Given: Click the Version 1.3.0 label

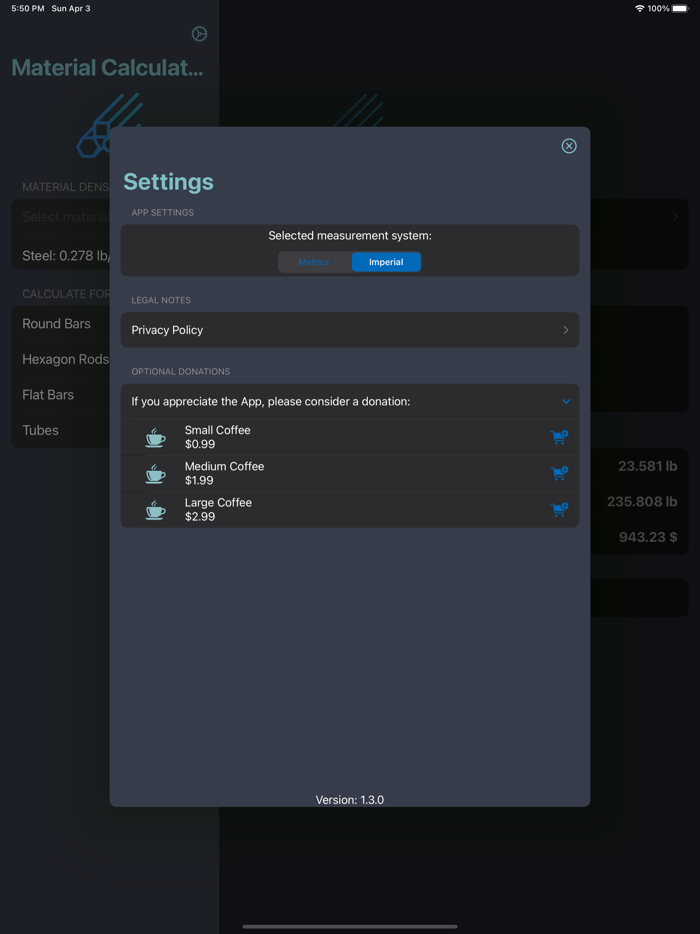Looking at the screenshot, I should 350,799.
